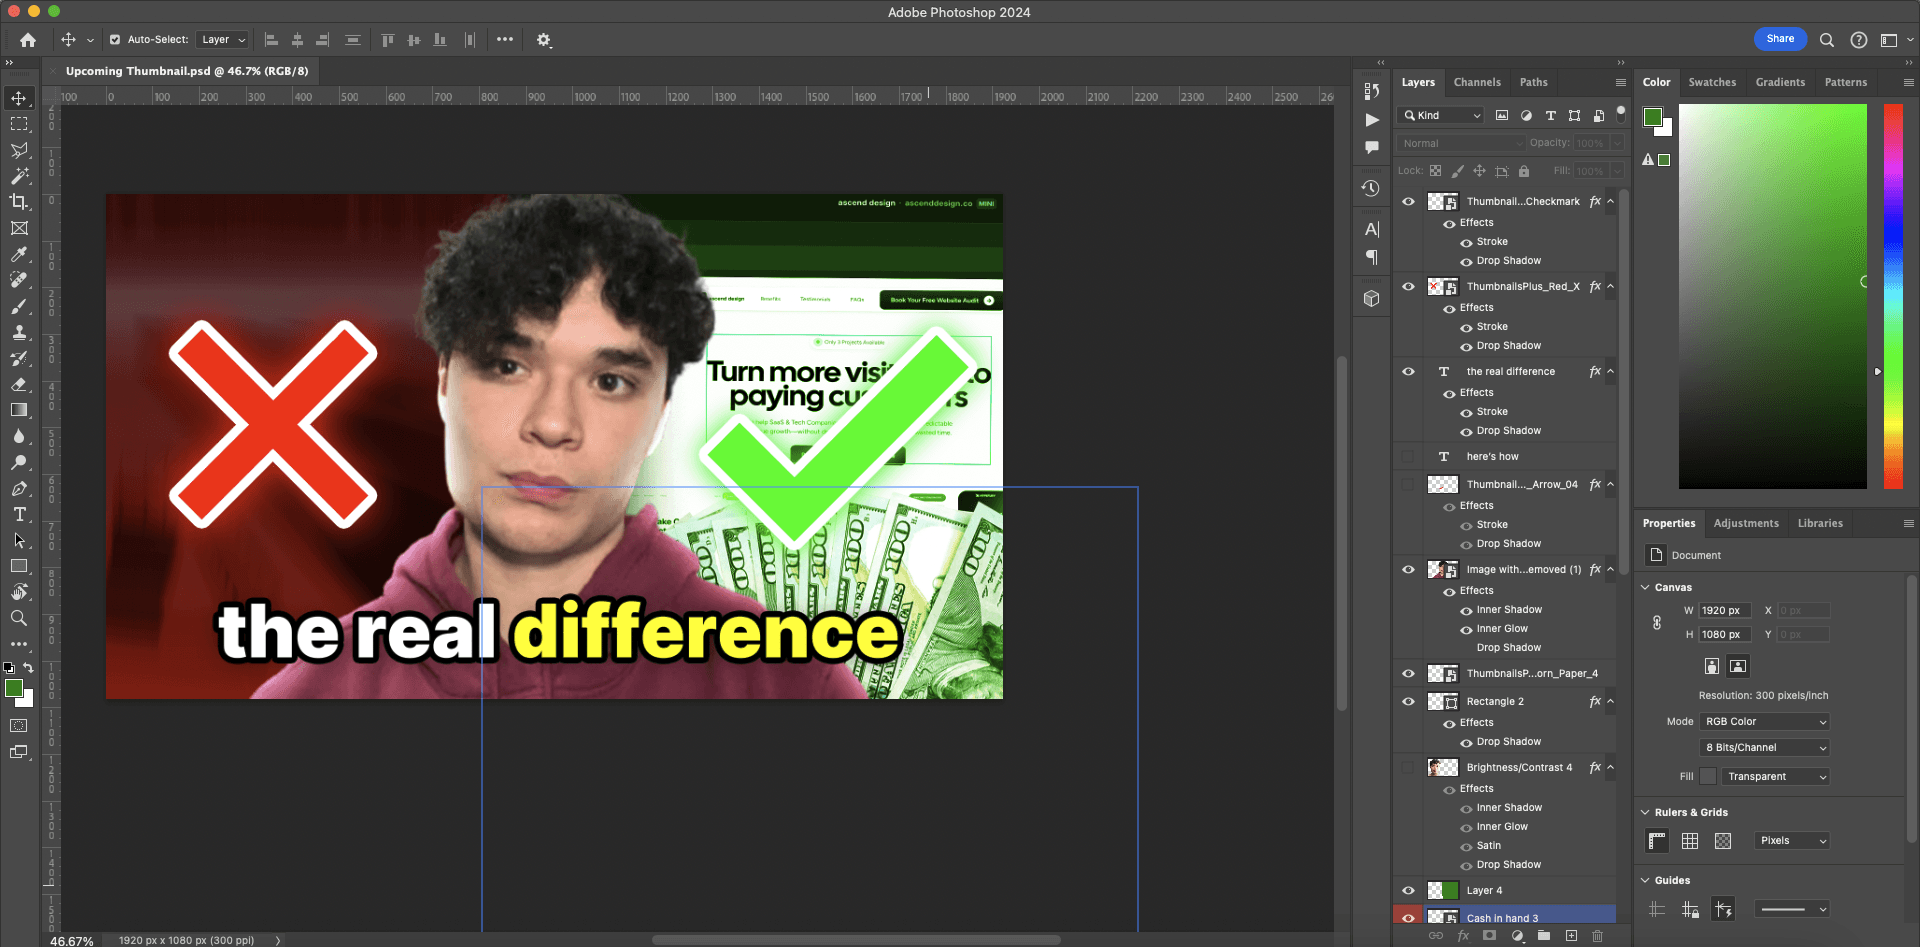The width and height of the screenshot is (1920, 947).
Task: Open the options bar gear settings
Action: coord(544,40)
